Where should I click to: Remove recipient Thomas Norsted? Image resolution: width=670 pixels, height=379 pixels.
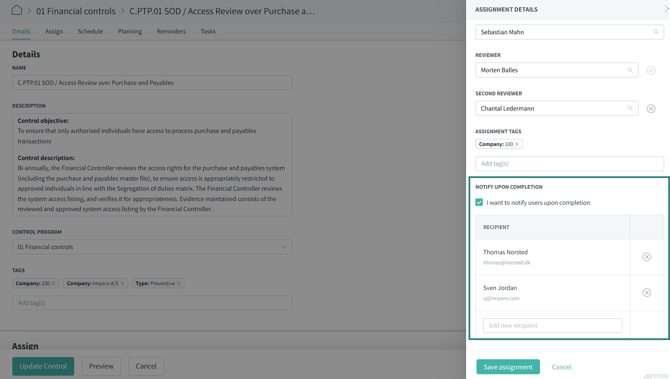pos(646,257)
